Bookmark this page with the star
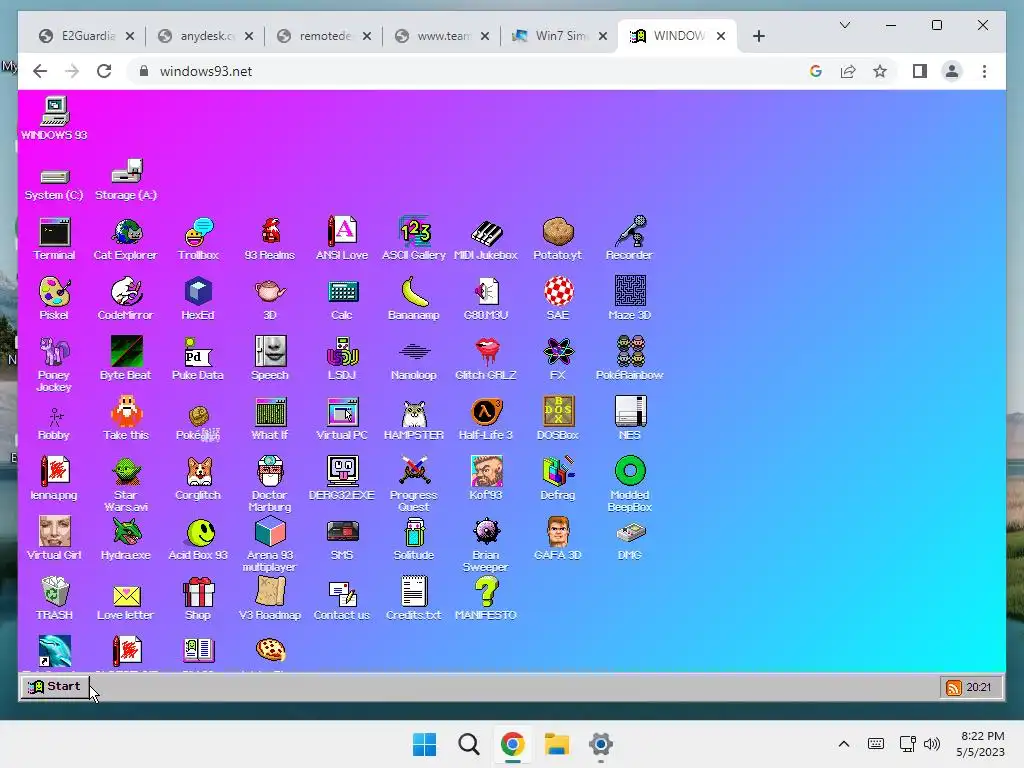 pos(880,71)
